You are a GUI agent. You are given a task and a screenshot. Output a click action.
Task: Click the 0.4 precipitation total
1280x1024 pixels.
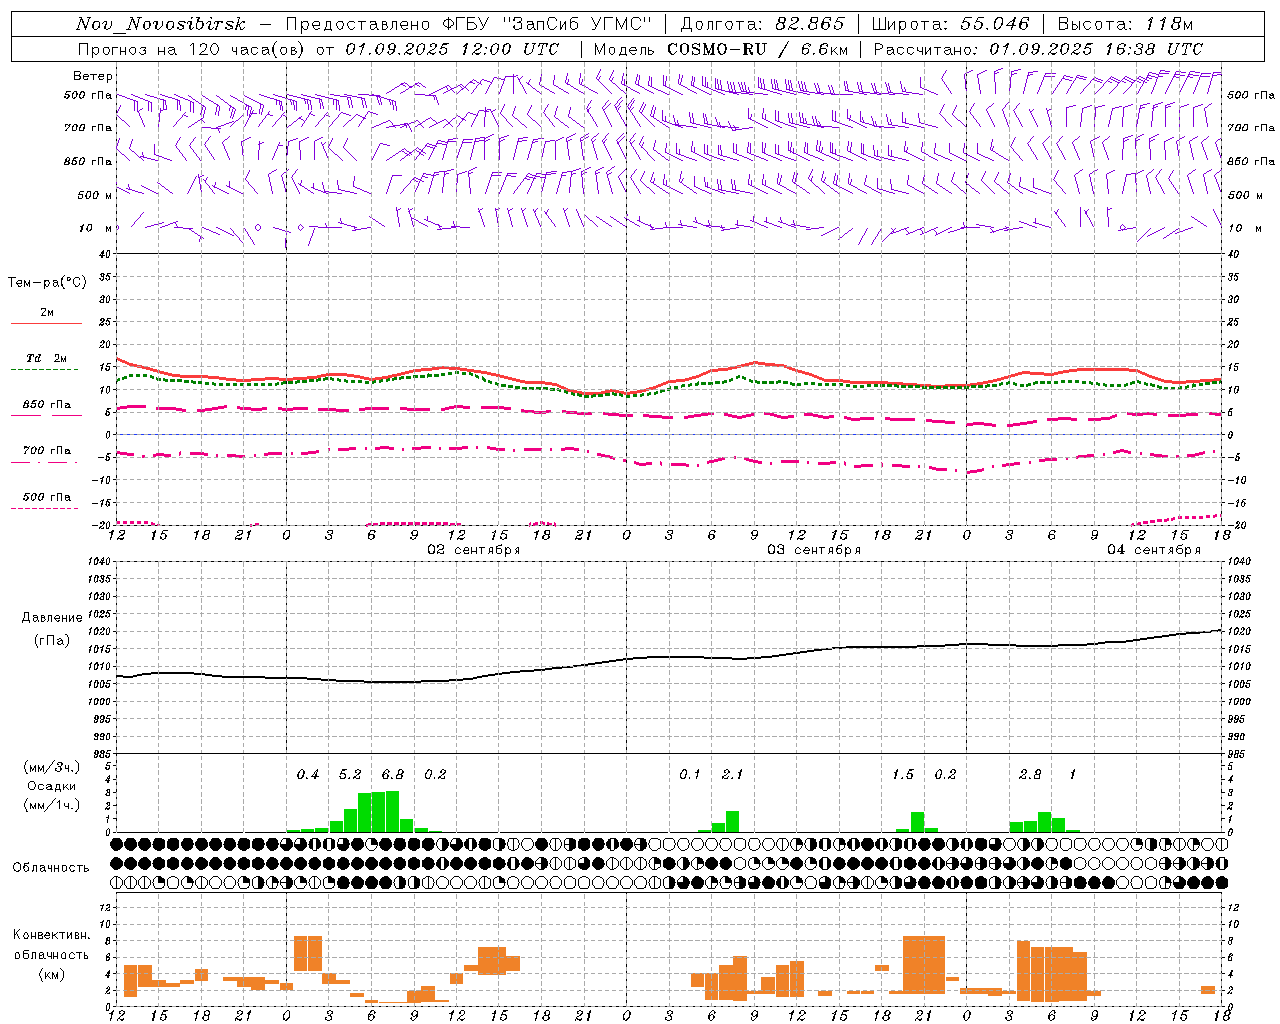pos(308,775)
